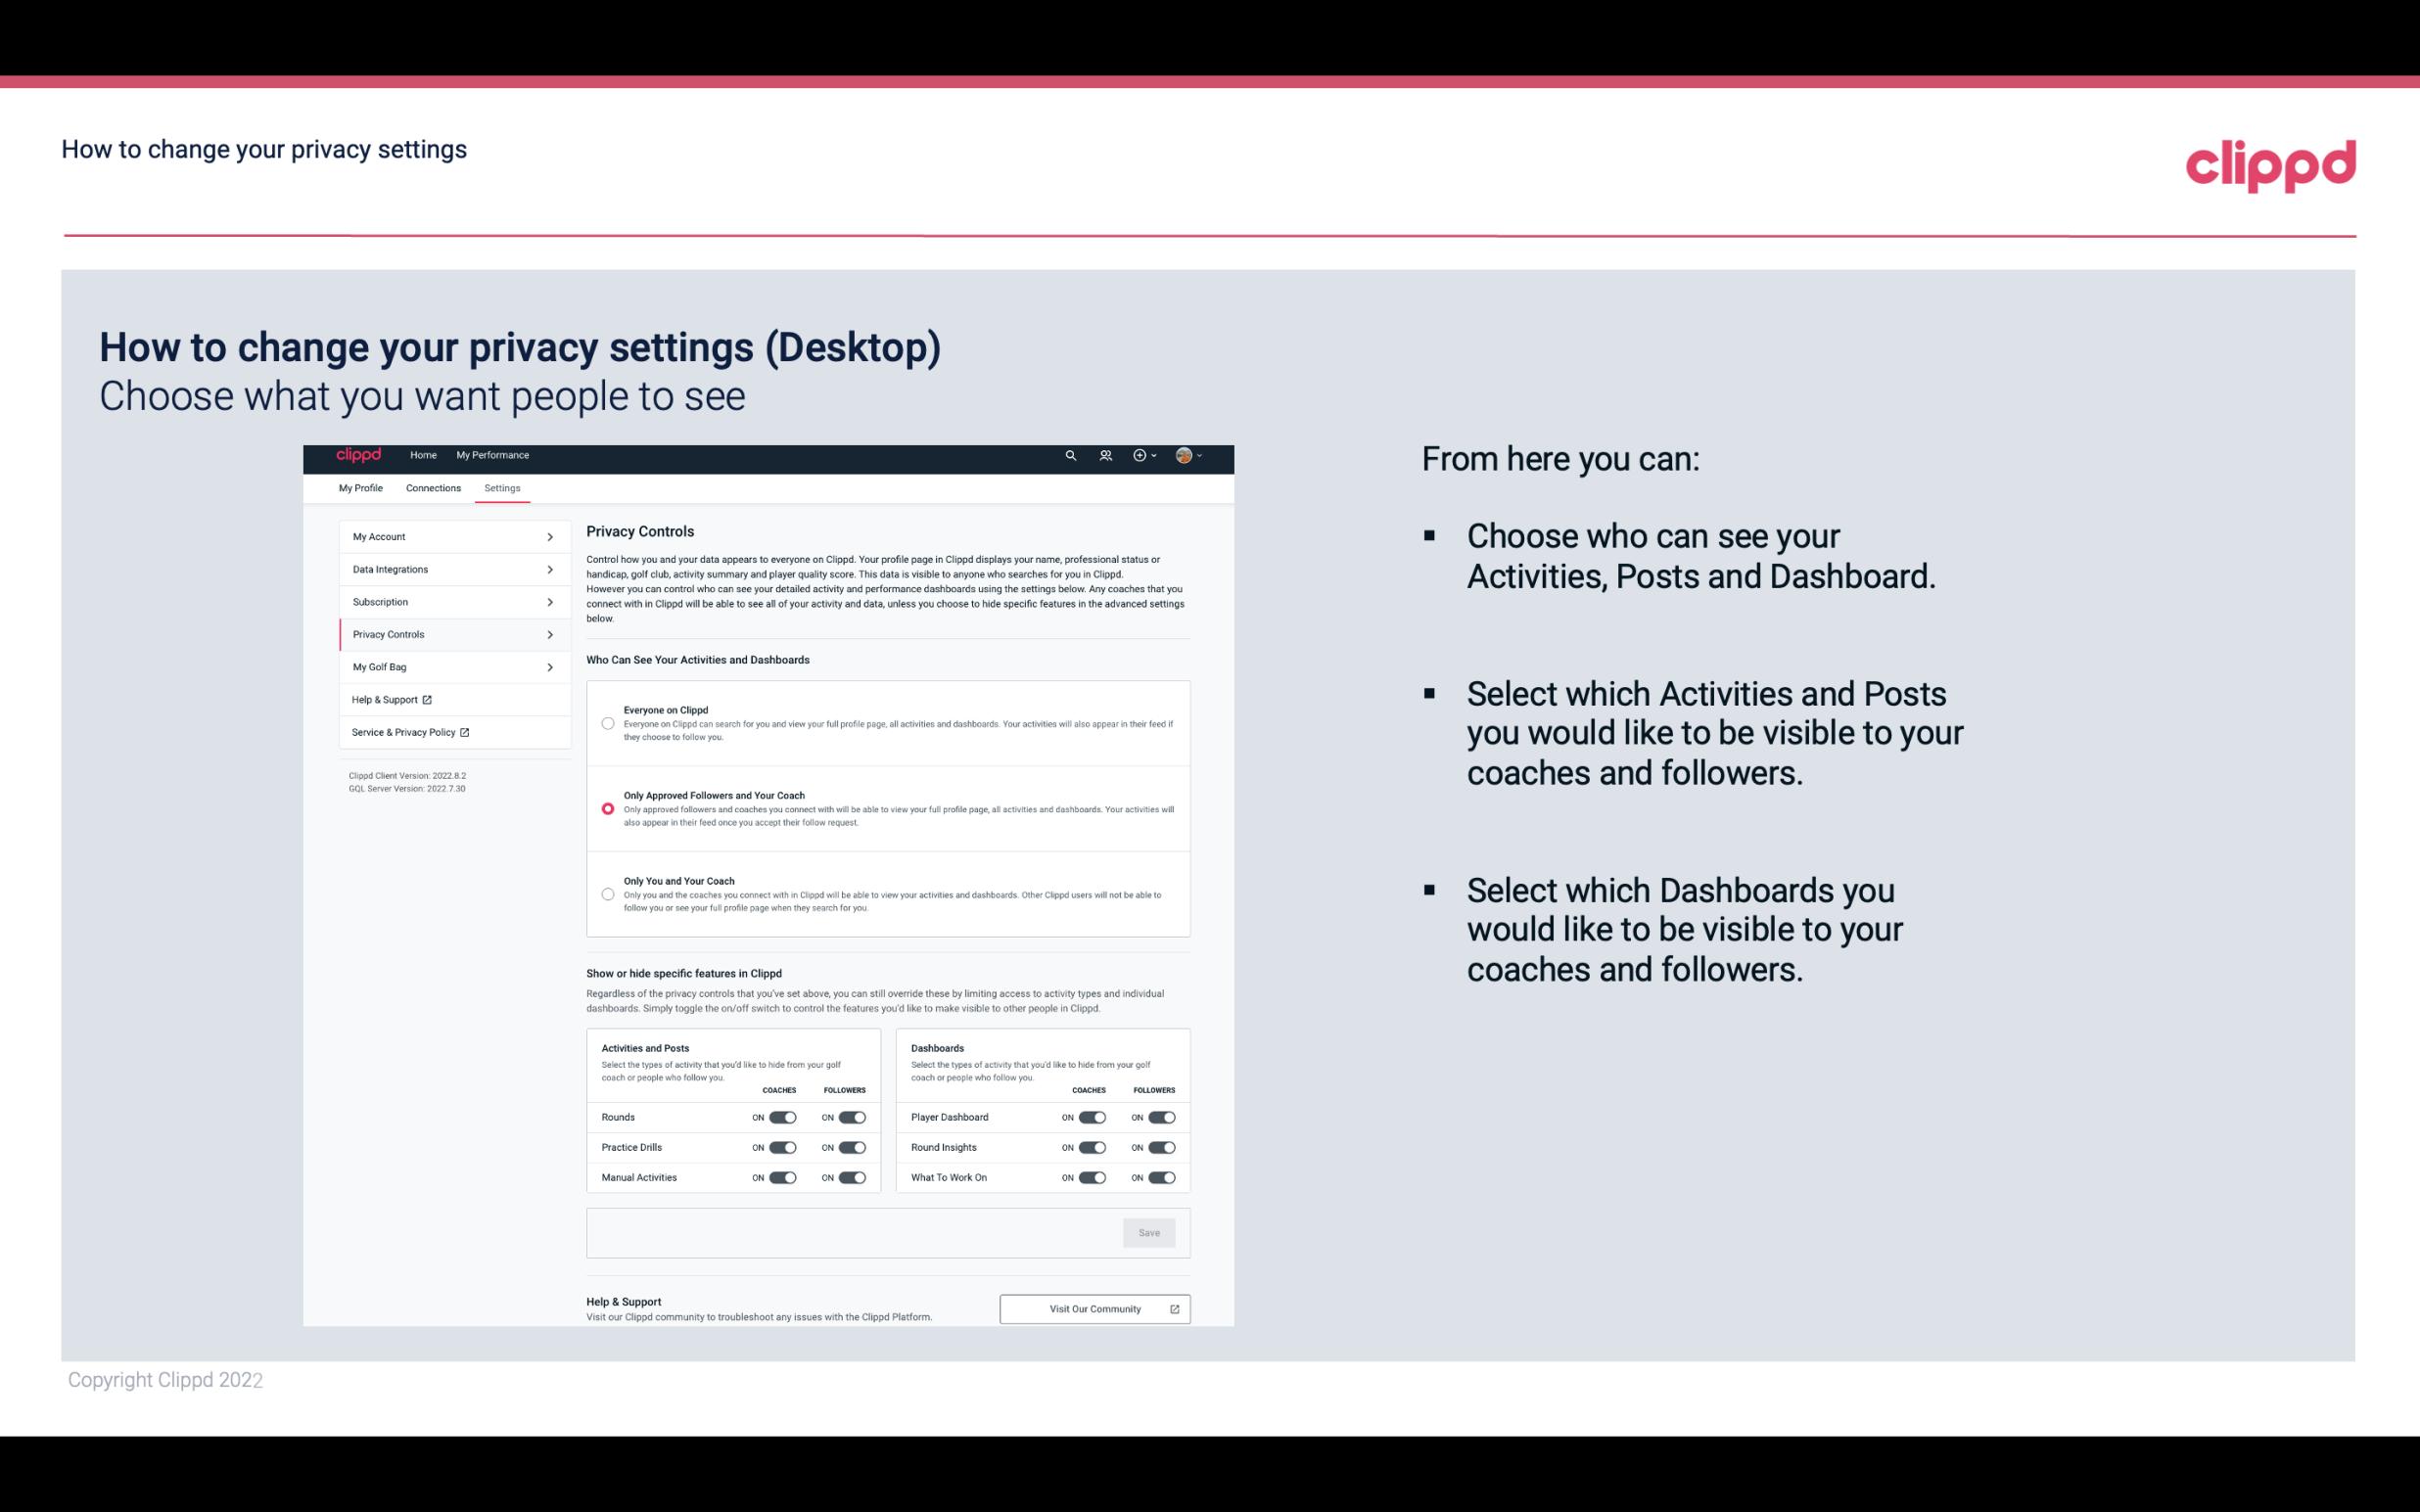Toggle Practice Drills Coaches switch
This screenshot has height=1512, width=2420.
pos(782,1148)
